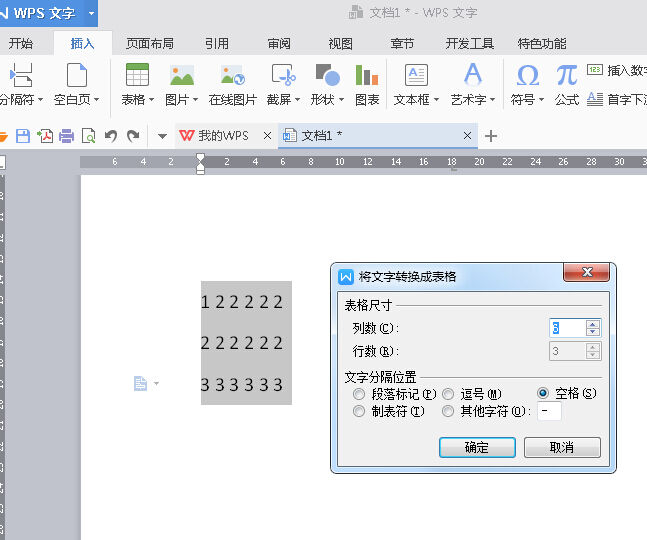Insert a chart with 图表 icon

pos(367,76)
